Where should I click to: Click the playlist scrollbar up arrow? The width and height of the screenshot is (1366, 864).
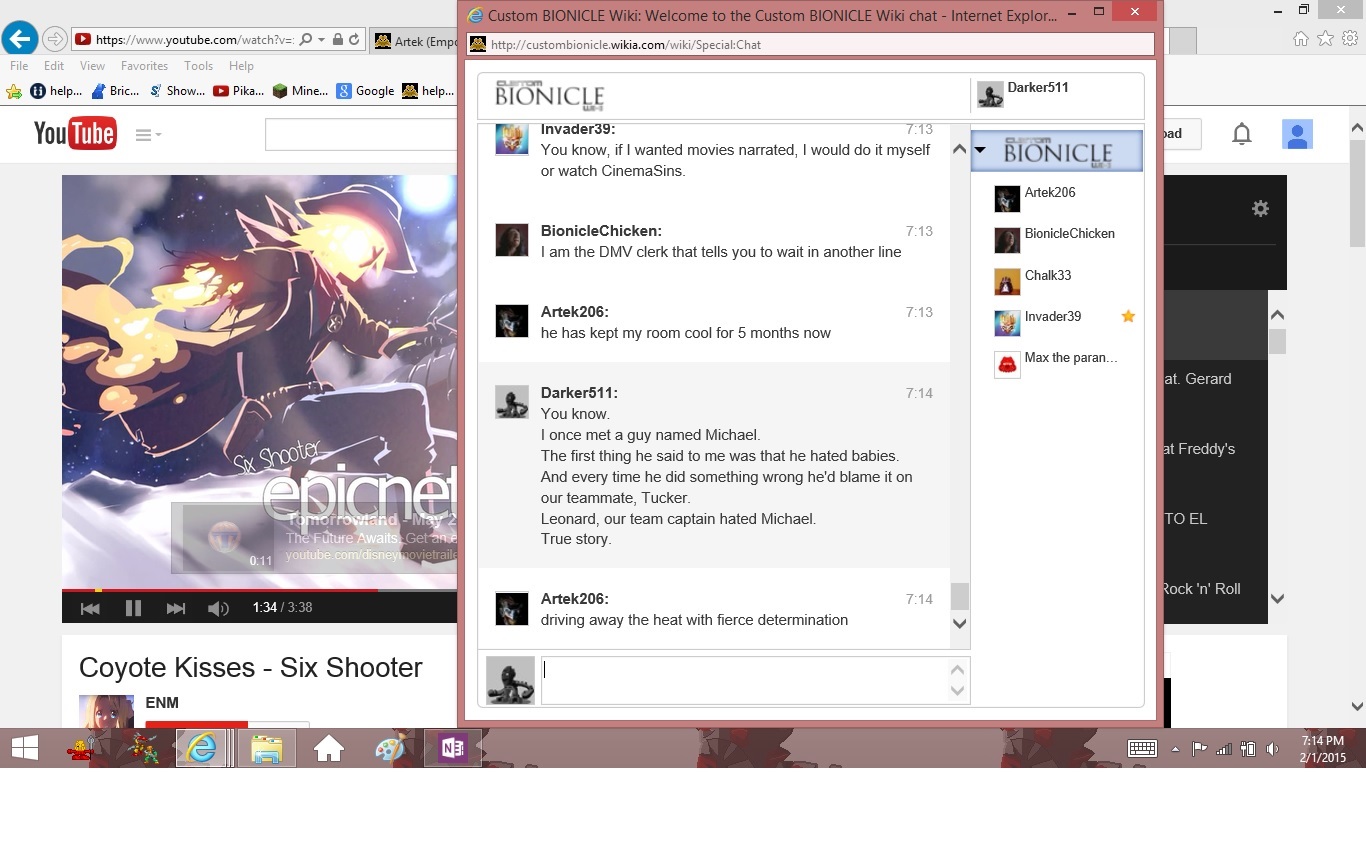(1277, 316)
